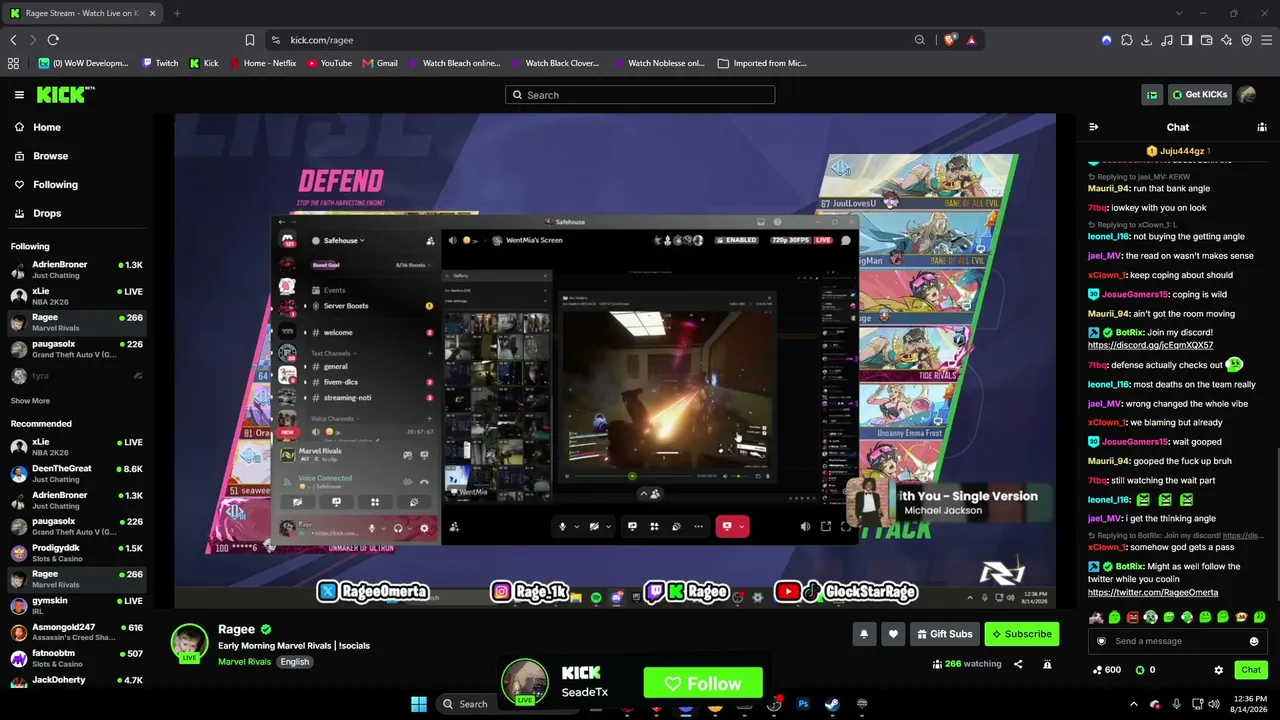This screenshot has width=1280, height=720.
Task: Open the user profile avatar menu
Action: pyautogui.click(x=1246, y=95)
